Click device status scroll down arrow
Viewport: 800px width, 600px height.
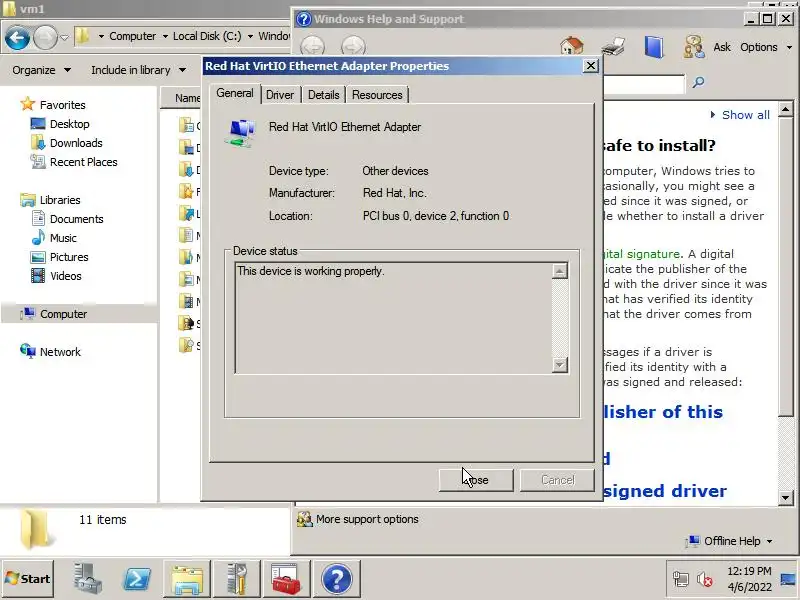[x=560, y=364]
